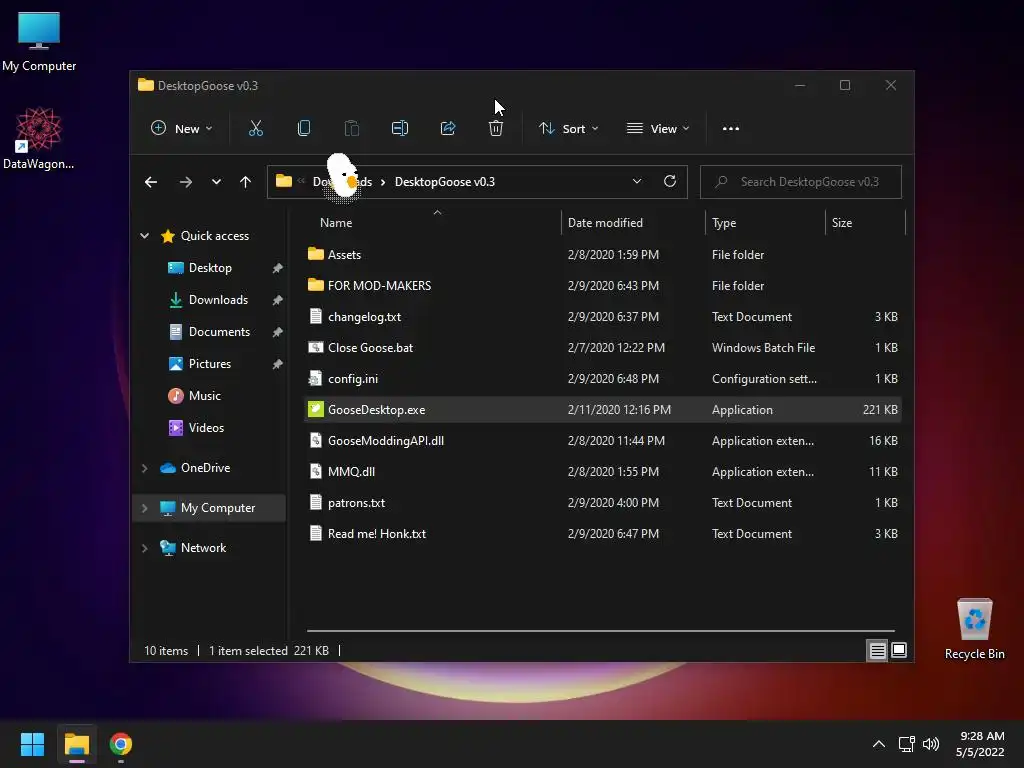The image size is (1024, 768).
Task: Open Music in the sidebar
Action: 204,396
